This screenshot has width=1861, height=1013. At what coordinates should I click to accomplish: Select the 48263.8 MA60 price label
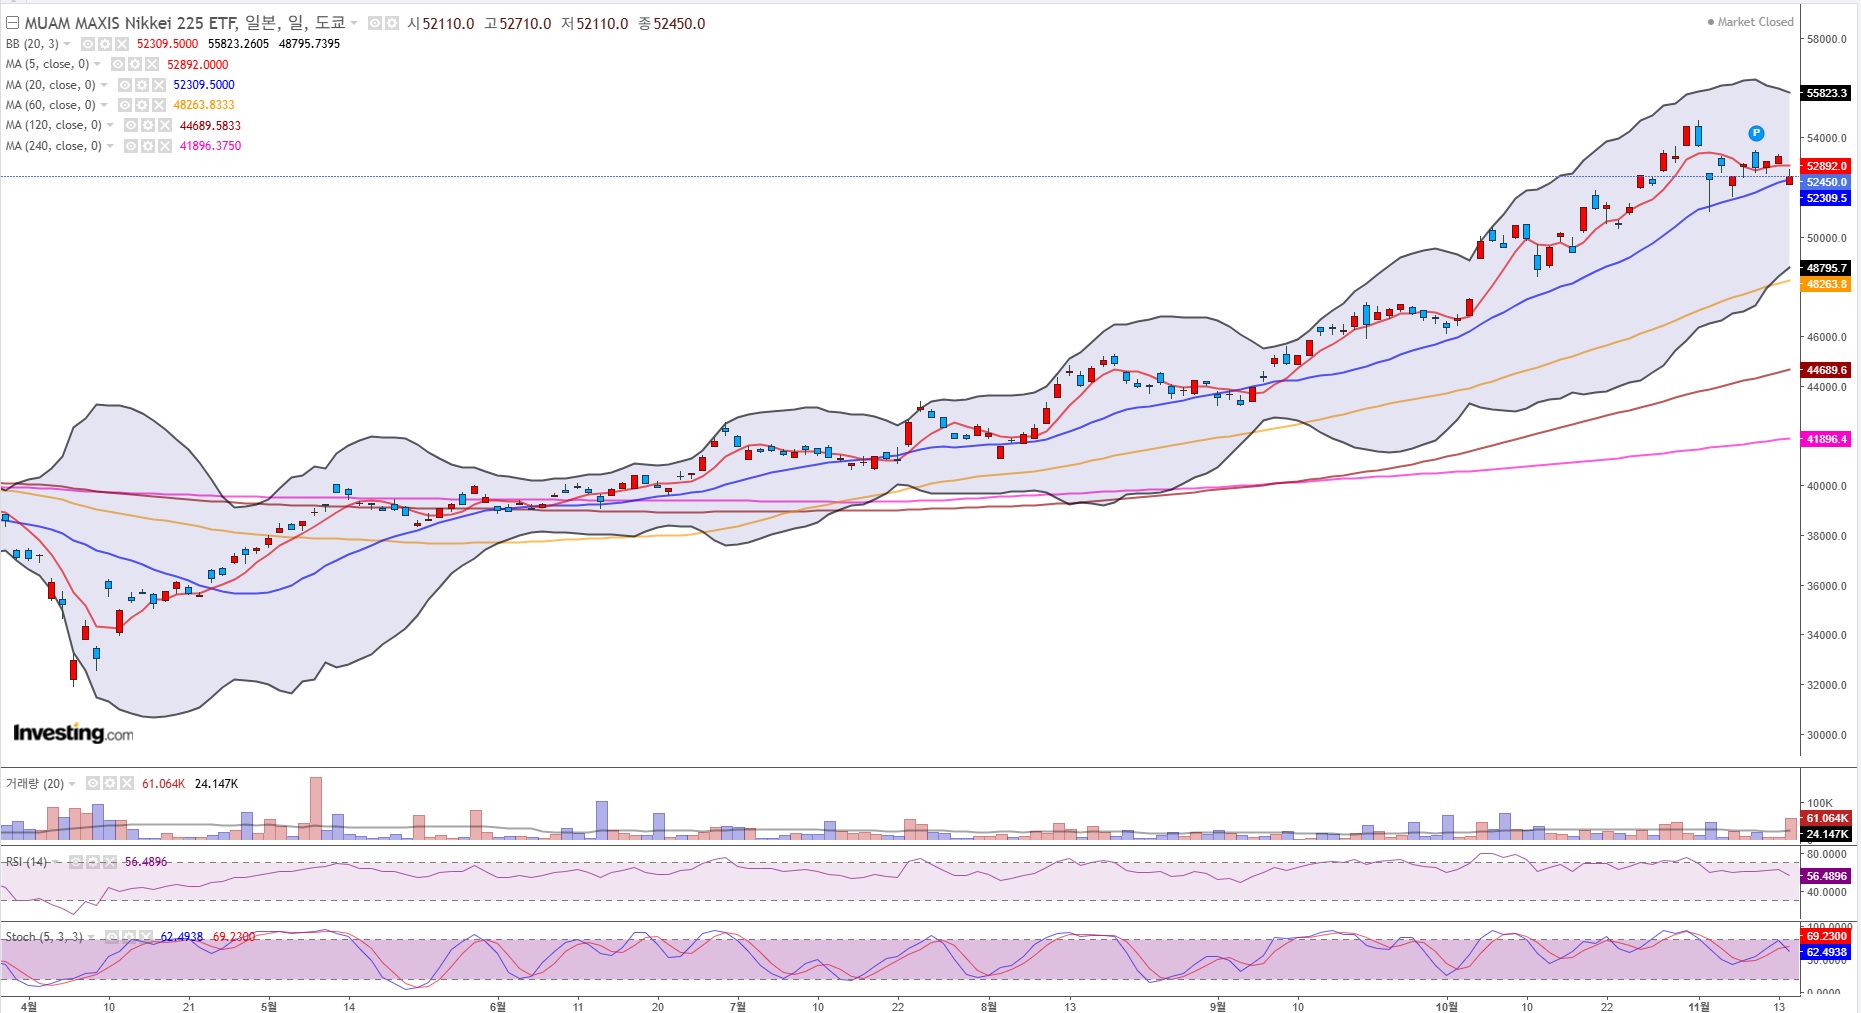tap(1827, 284)
